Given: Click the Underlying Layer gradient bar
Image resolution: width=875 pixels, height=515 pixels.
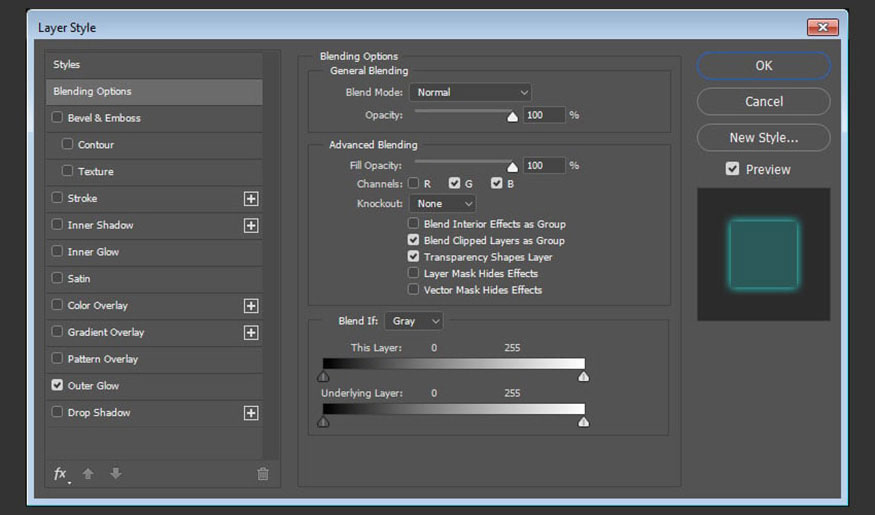Looking at the screenshot, I should (454, 409).
